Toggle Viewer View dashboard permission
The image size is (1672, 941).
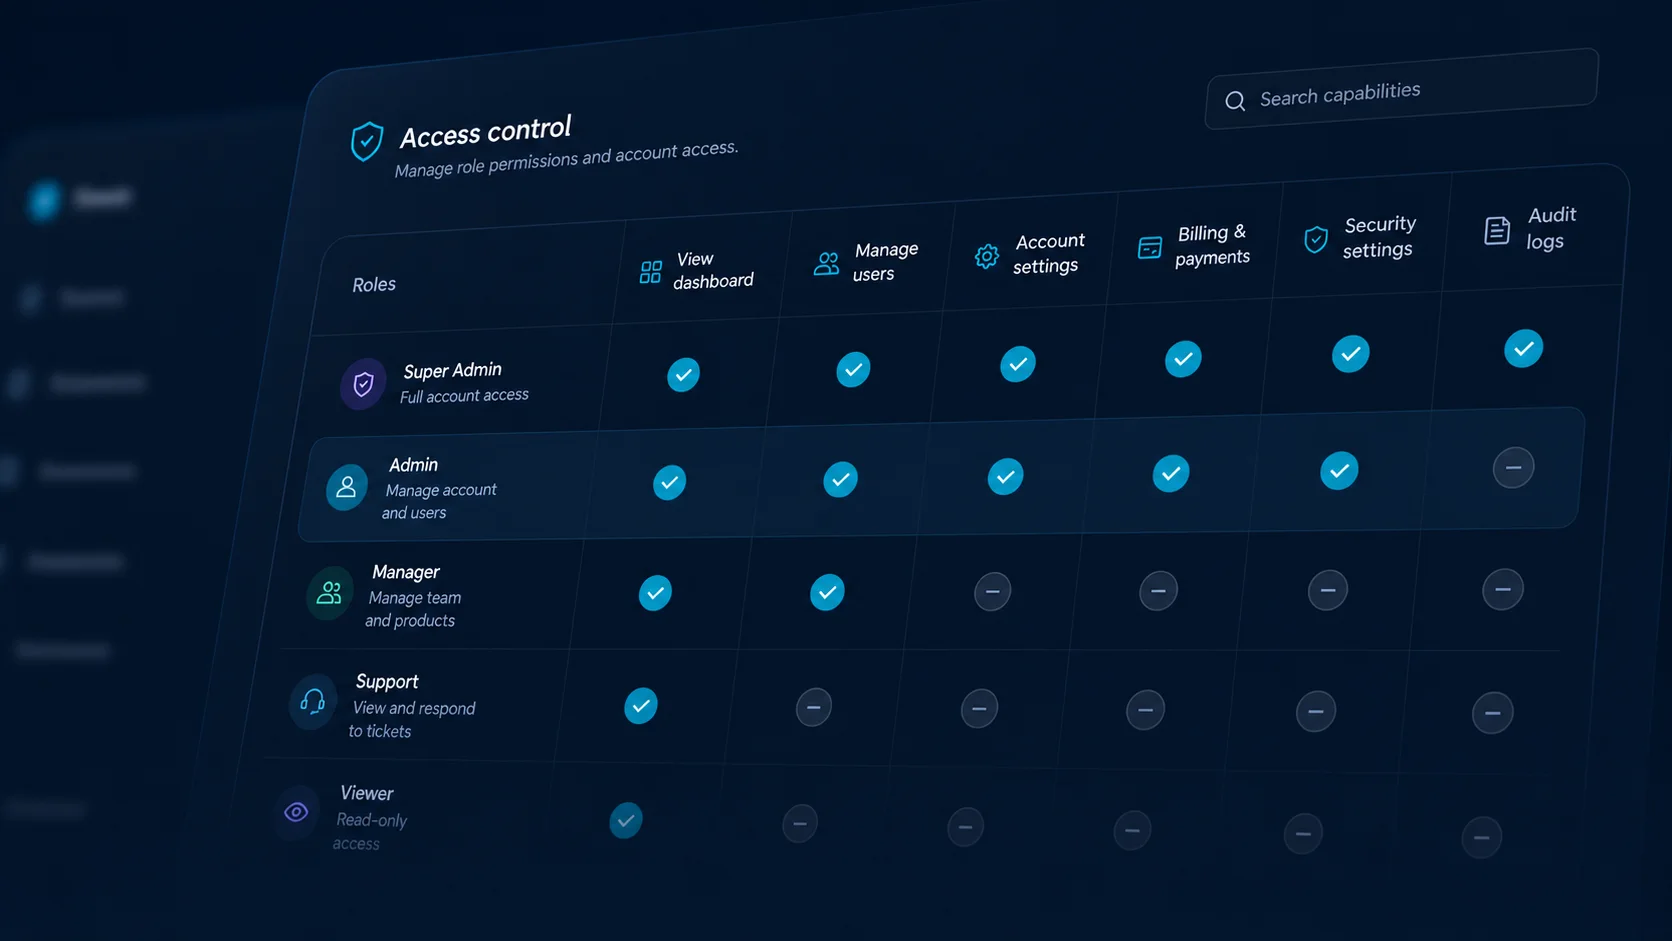point(626,821)
